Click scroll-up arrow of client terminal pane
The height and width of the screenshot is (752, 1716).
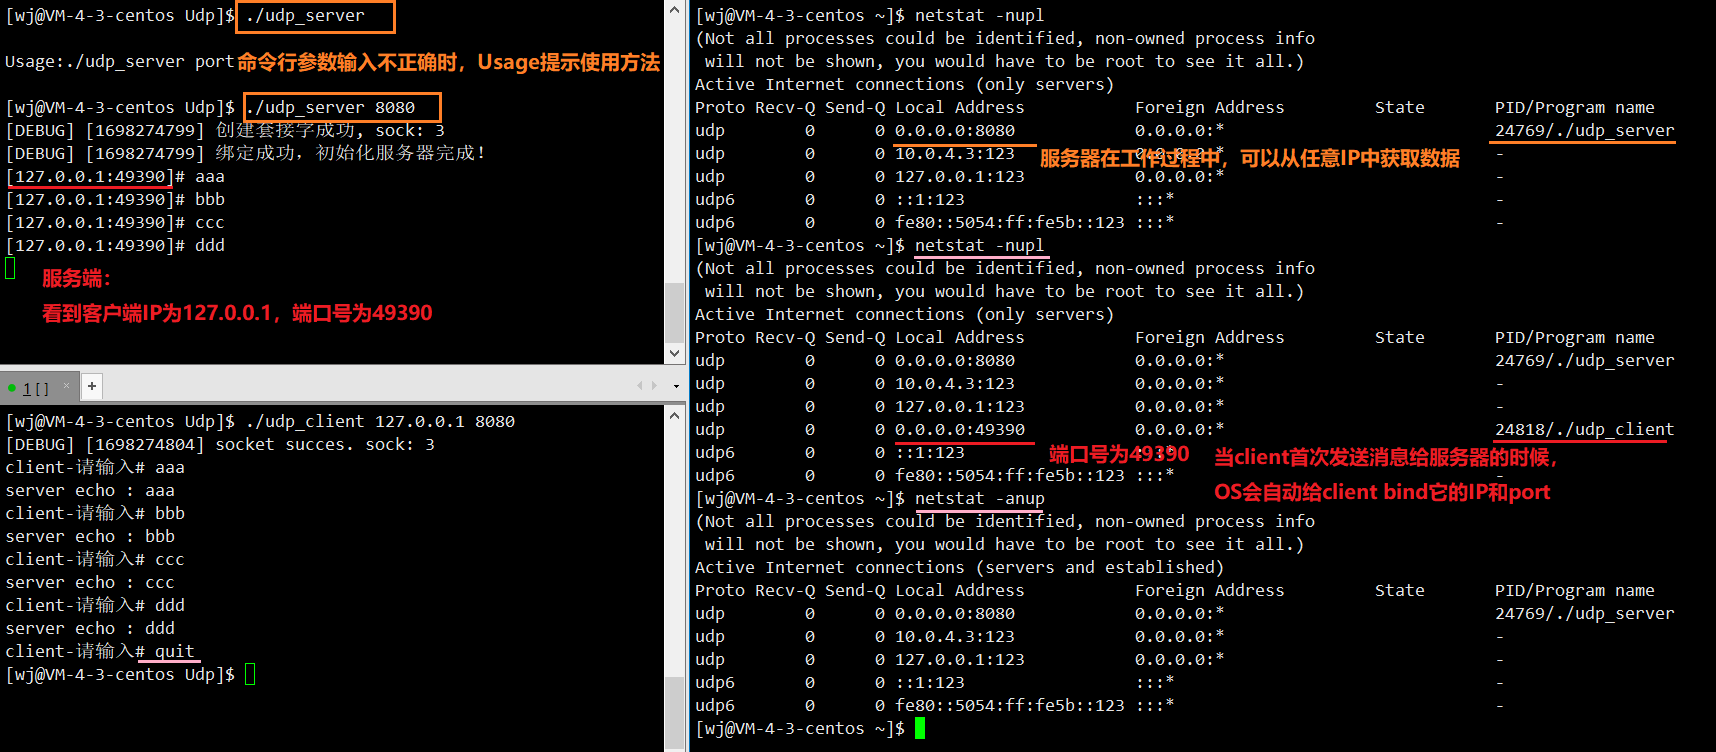point(674,415)
